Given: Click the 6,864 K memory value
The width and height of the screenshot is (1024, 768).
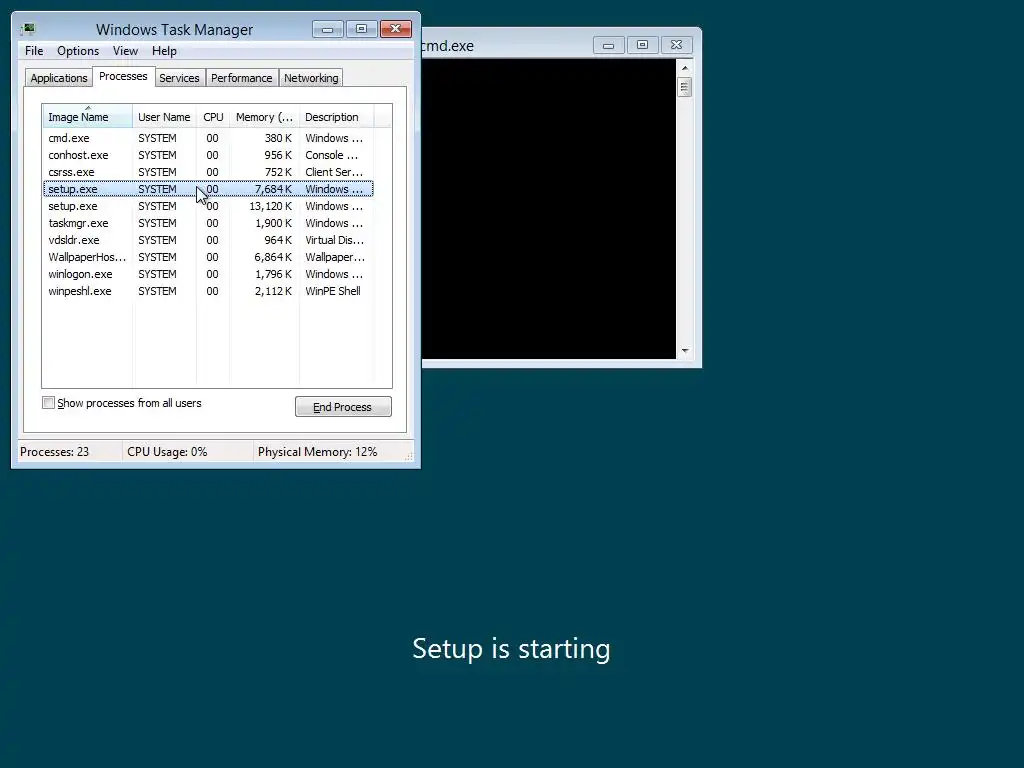Looking at the screenshot, I should point(273,257).
